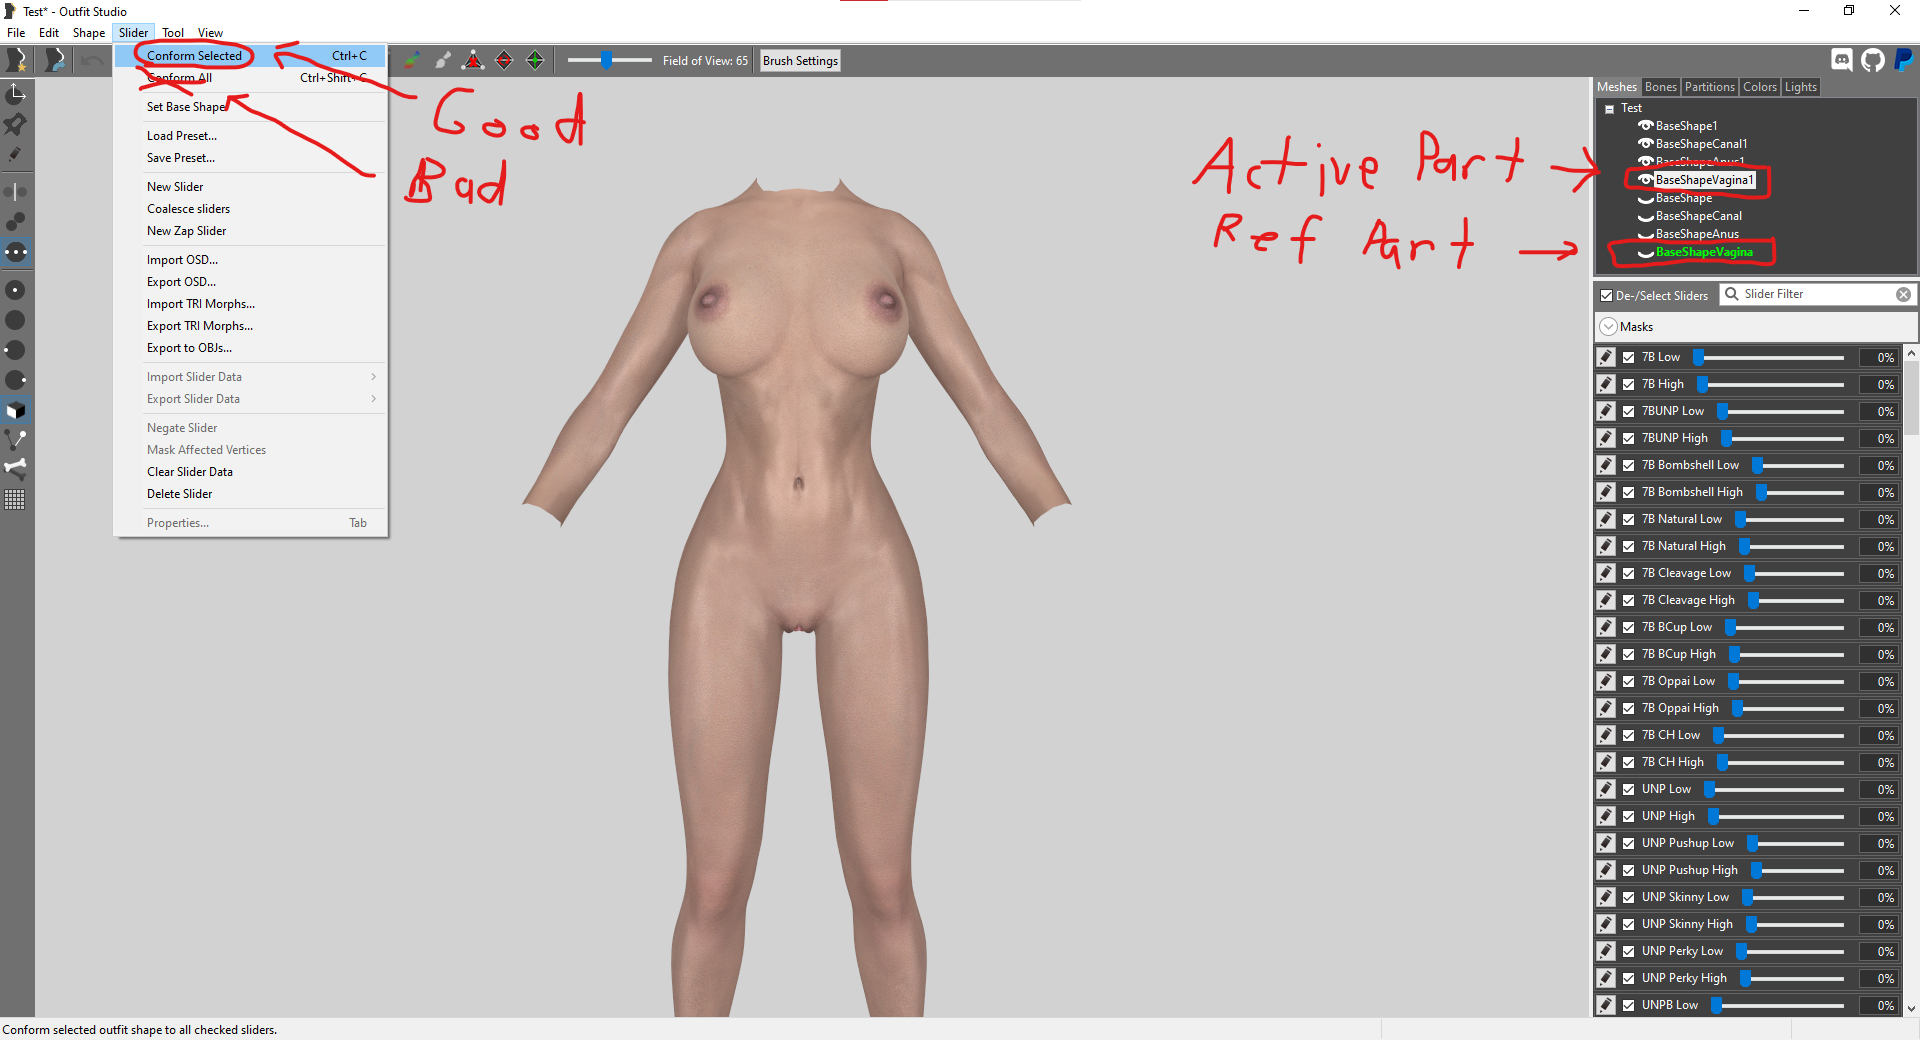This screenshot has height=1040, width=1920.
Task: Choose the small-dot brush size preset
Action: 16,290
